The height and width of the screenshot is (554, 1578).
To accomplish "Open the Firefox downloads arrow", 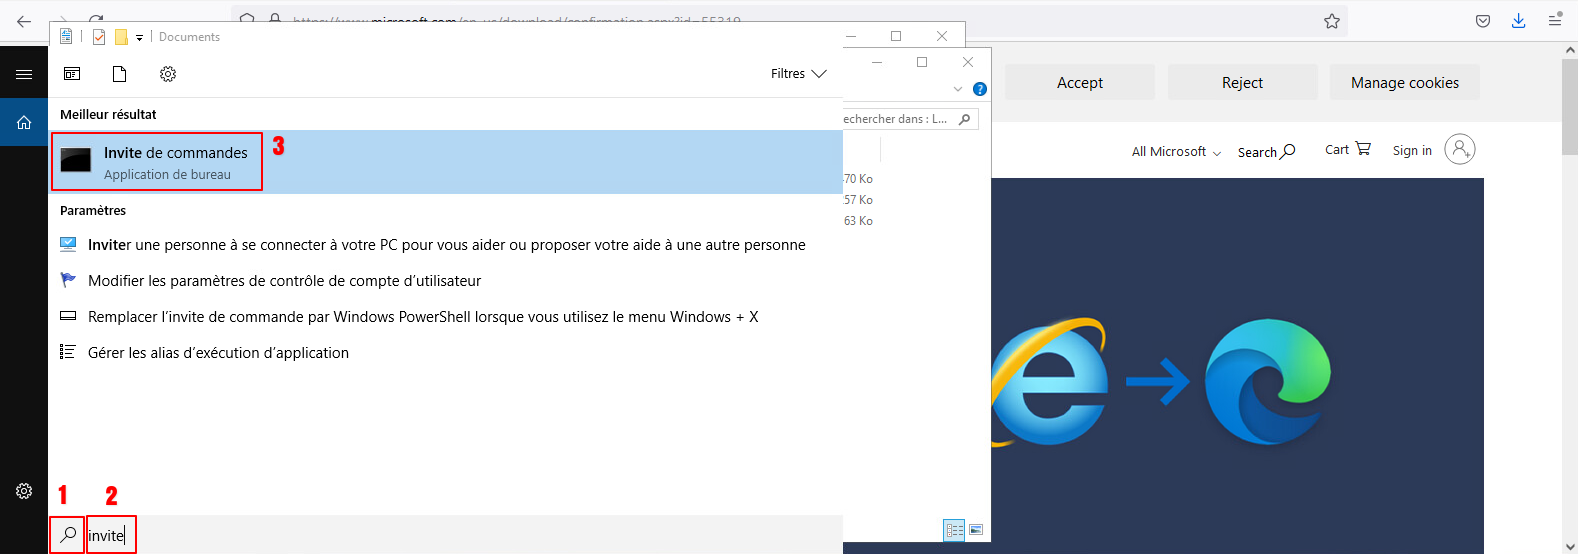I will [x=1518, y=21].
